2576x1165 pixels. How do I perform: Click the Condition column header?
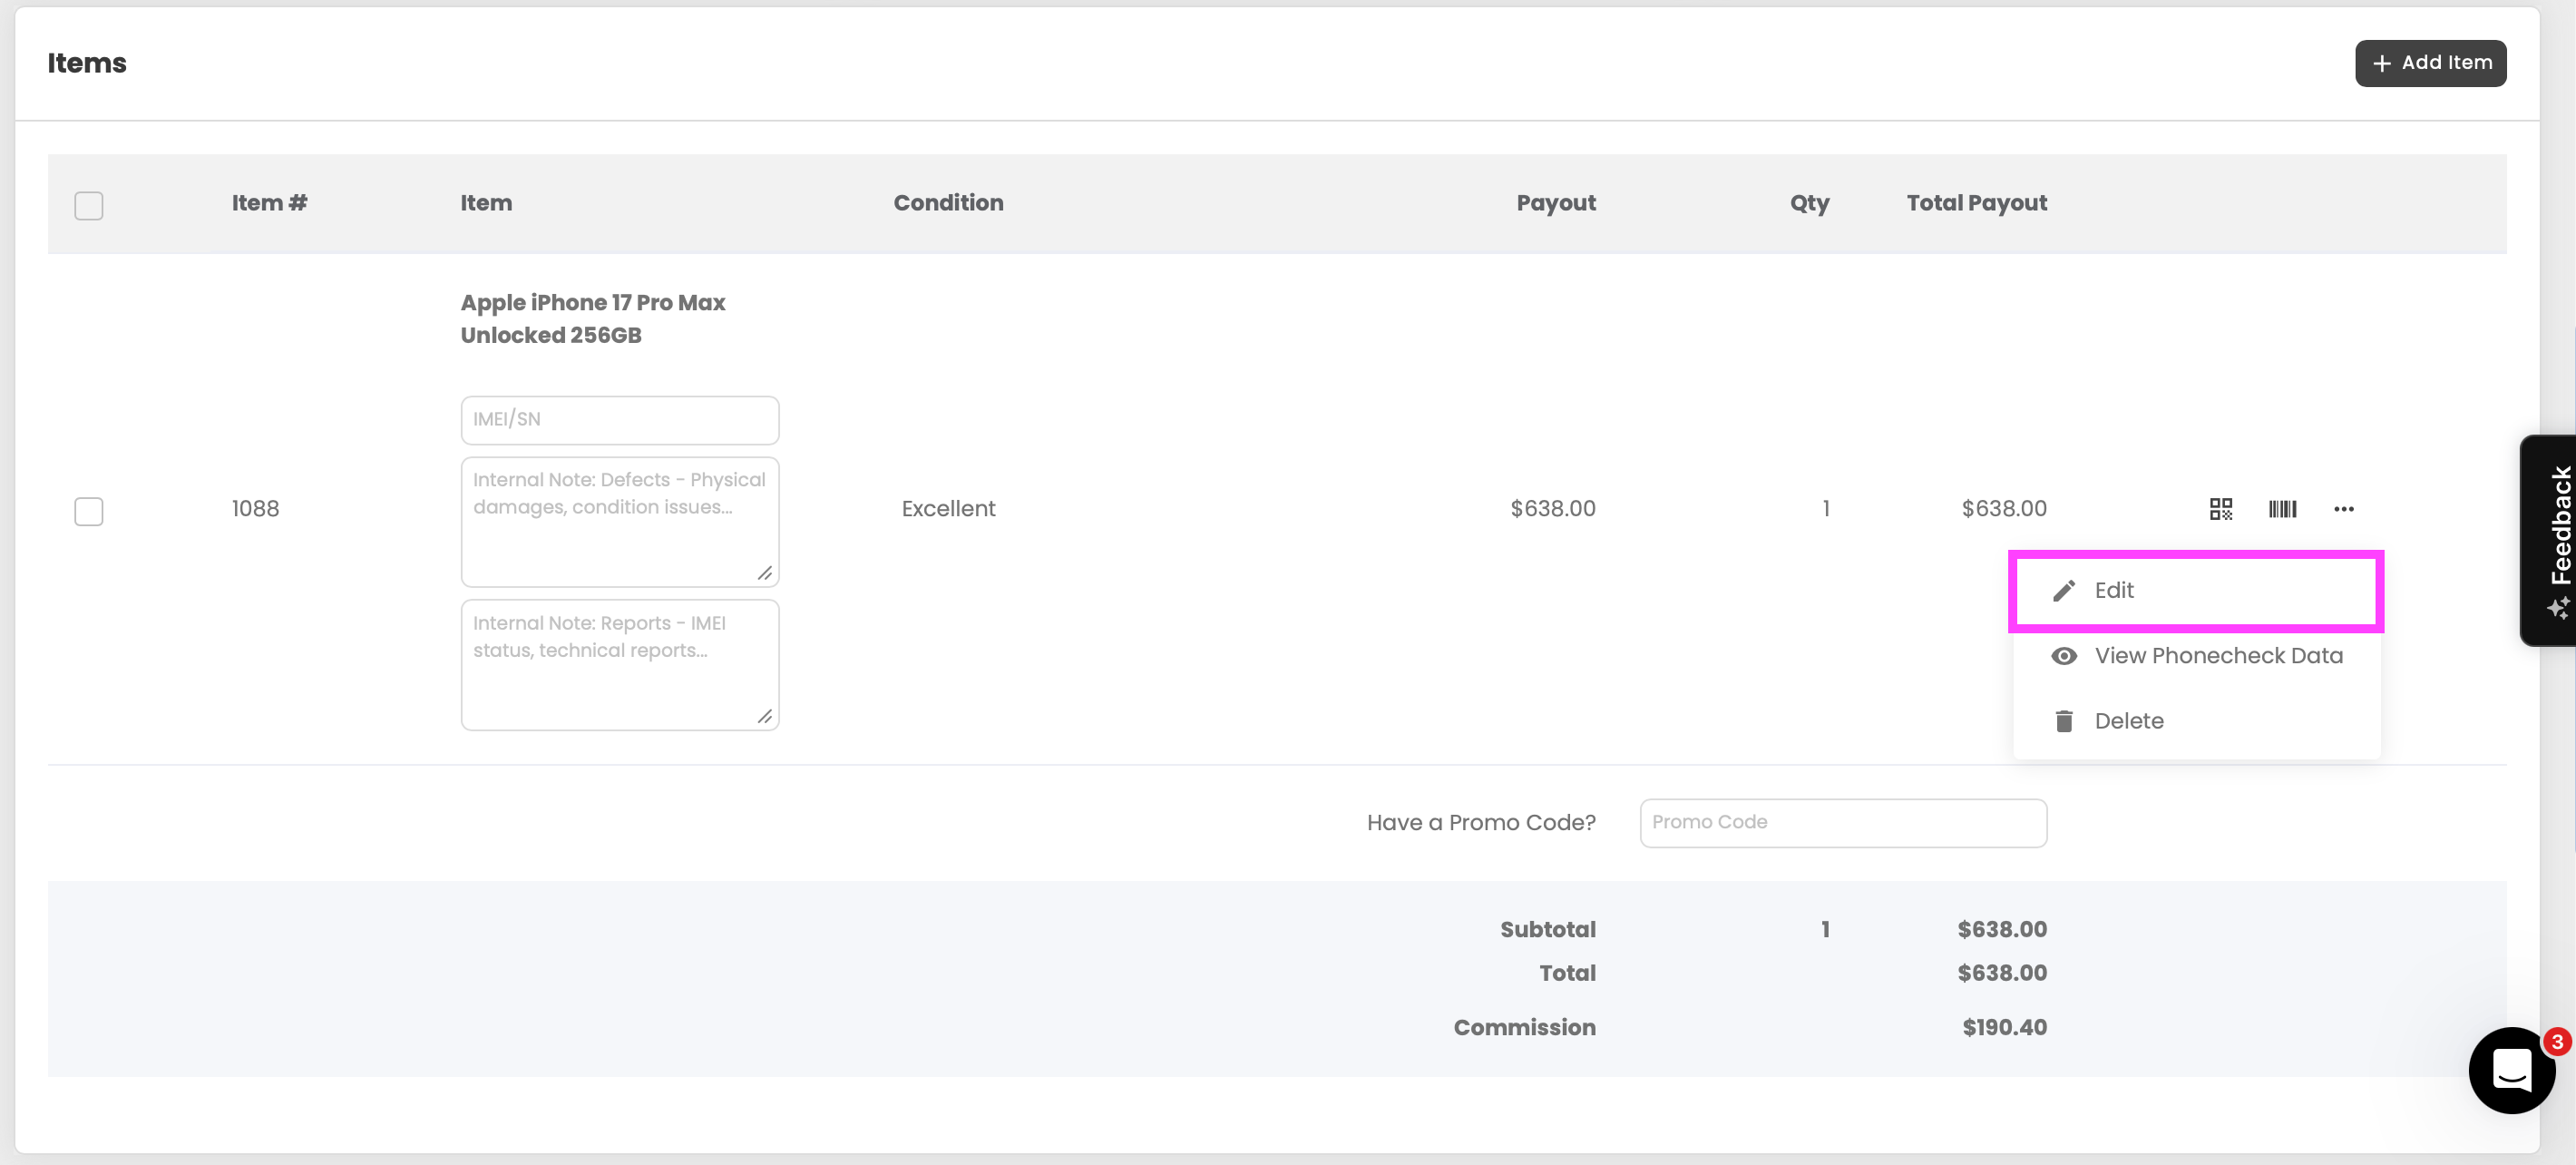tap(948, 203)
